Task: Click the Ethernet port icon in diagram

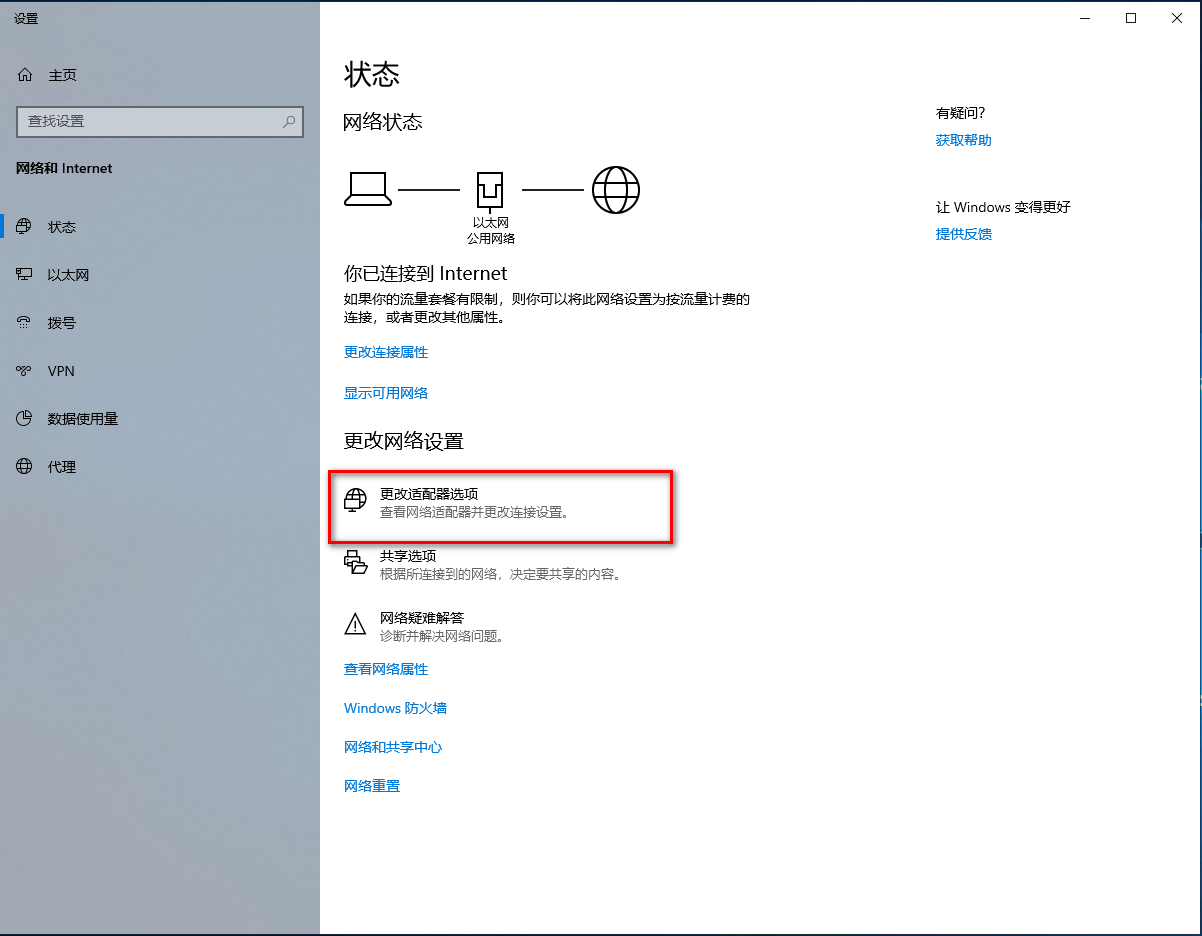Action: pos(489,190)
